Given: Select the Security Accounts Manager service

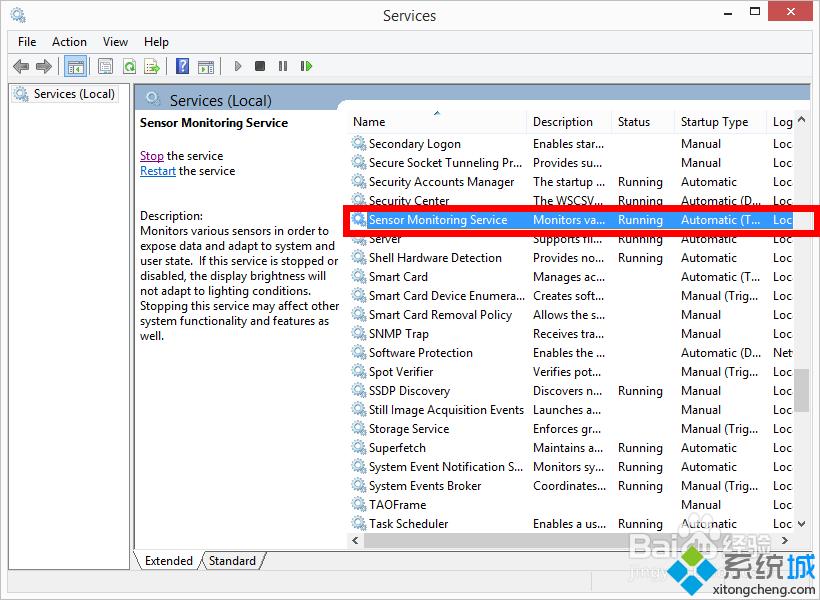Looking at the screenshot, I should 441,182.
